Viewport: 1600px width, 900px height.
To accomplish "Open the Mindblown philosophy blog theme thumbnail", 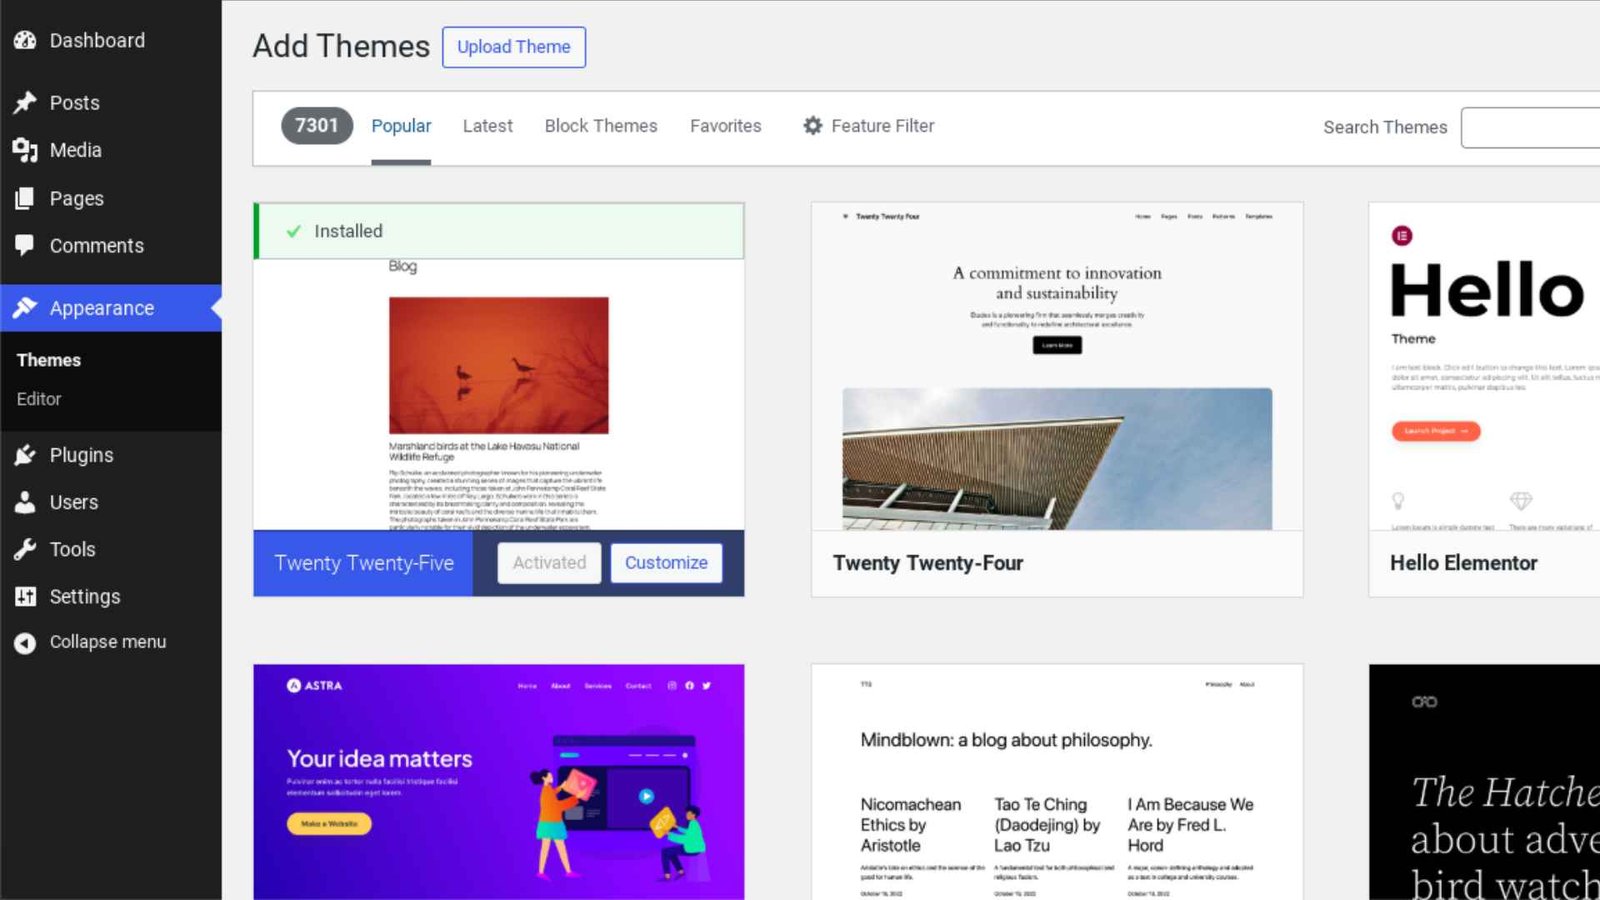I will coord(1057,782).
